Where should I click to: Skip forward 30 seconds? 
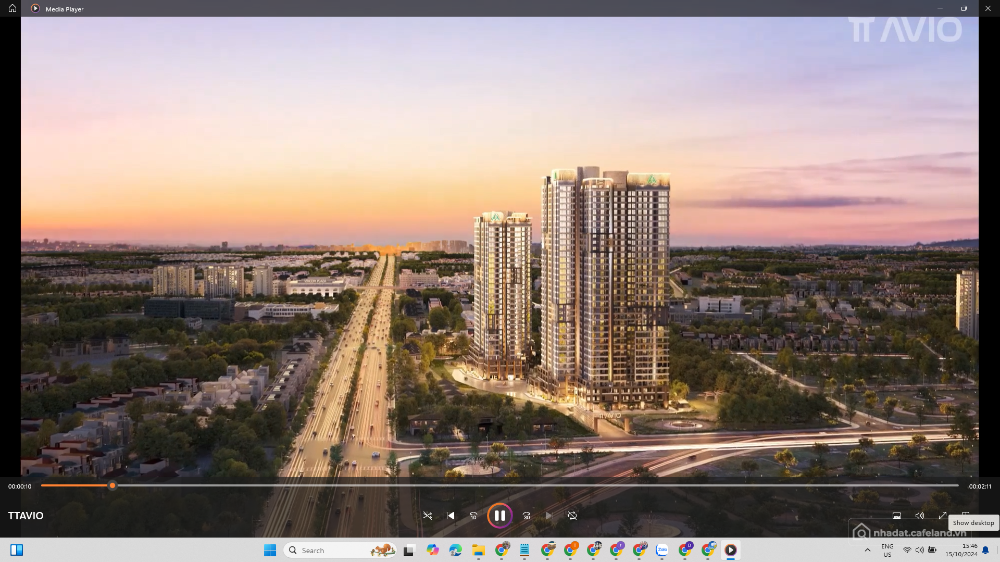point(526,516)
